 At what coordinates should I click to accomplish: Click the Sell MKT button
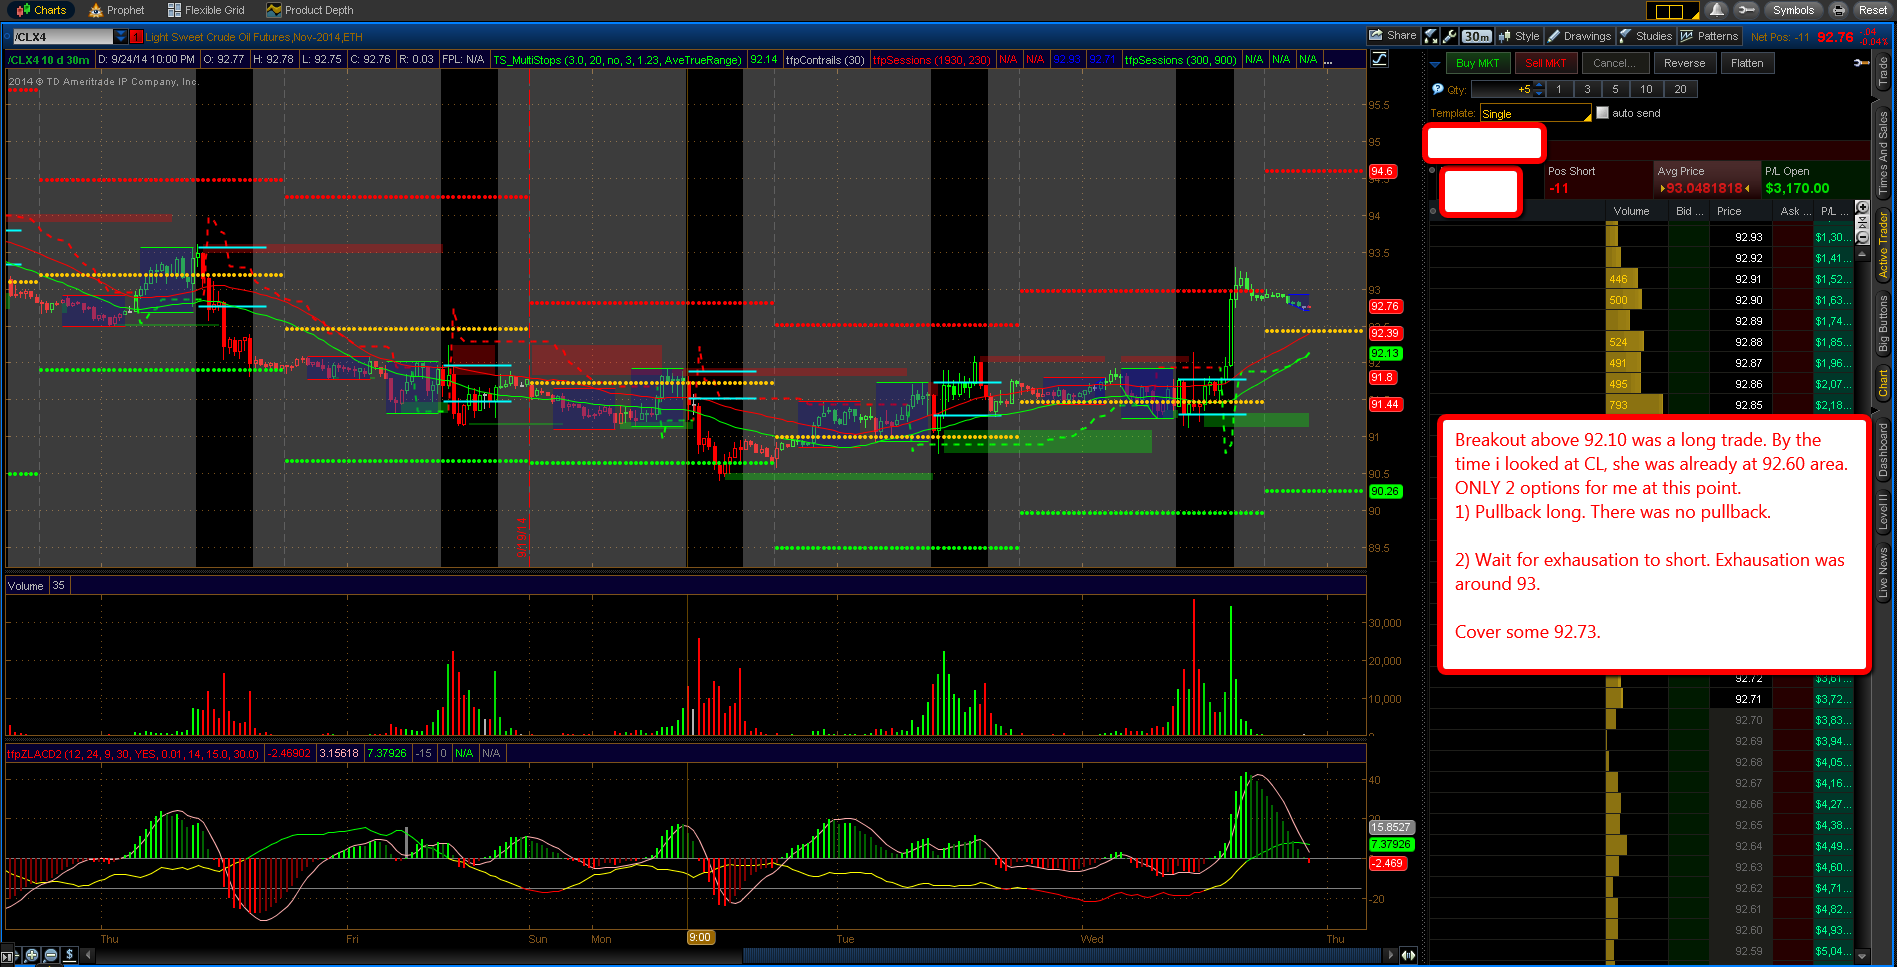(1546, 63)
